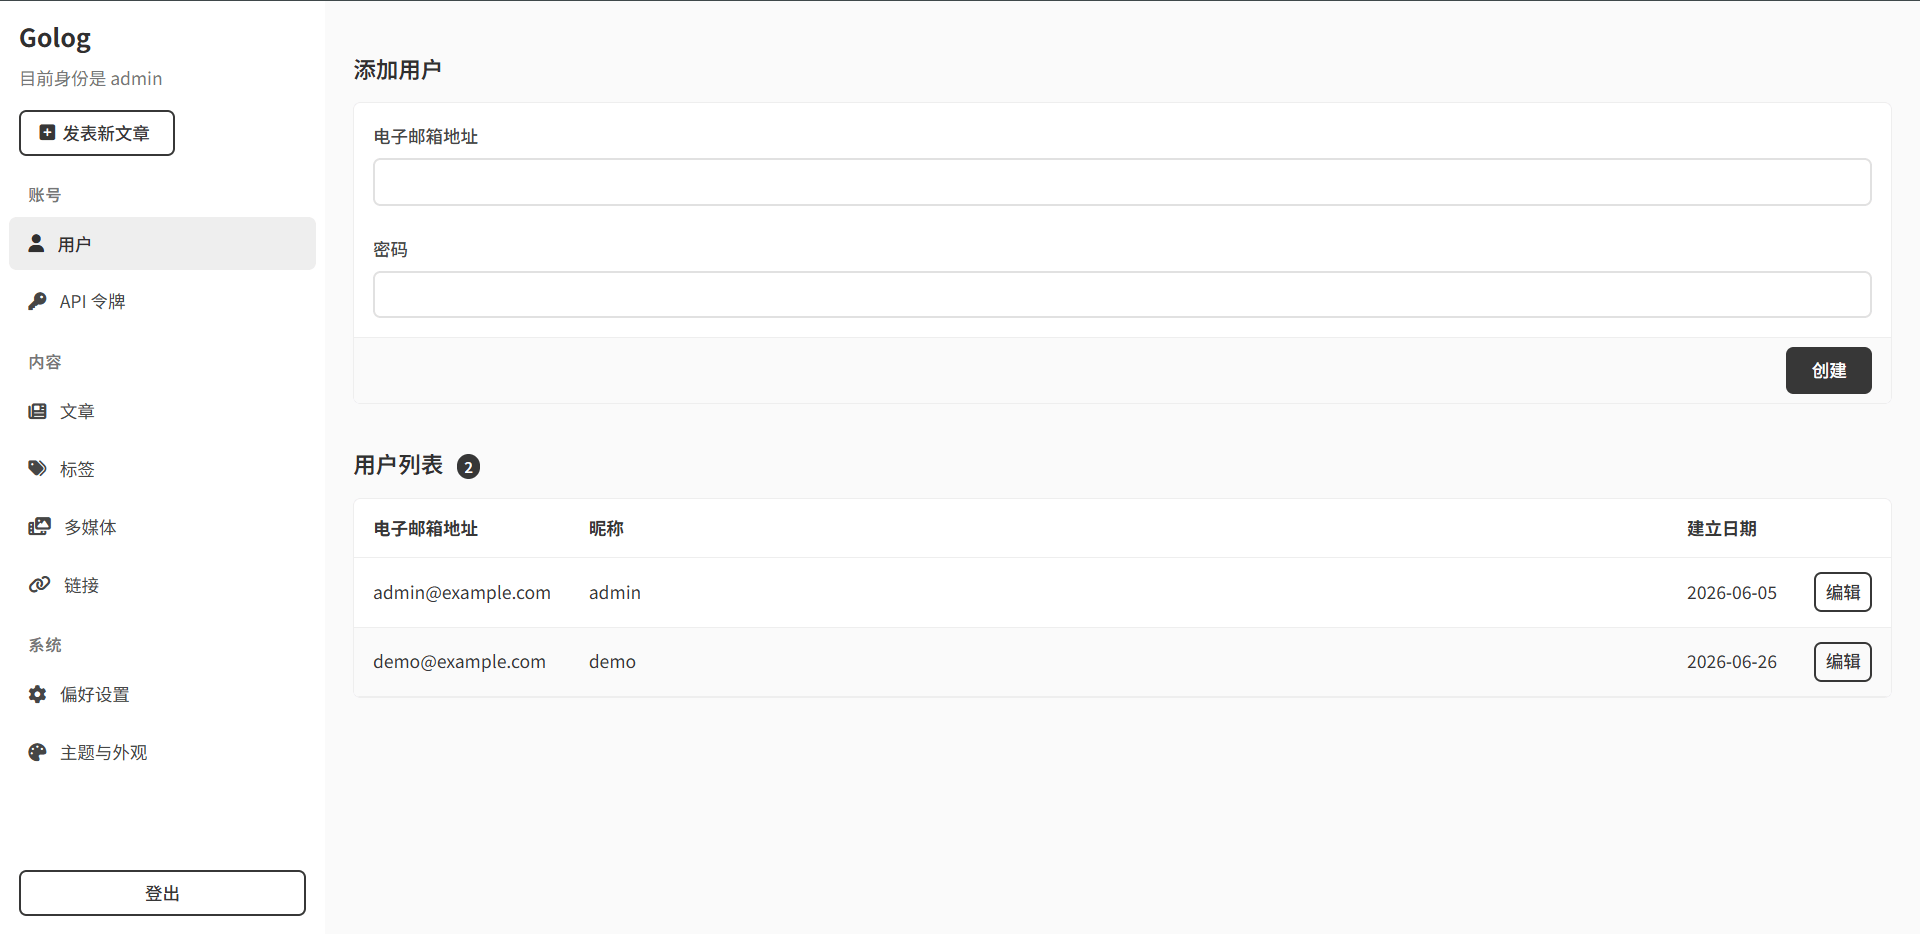Screen dimensions: 1920x934
Task: Go to 主题与外观 settings
Action: point(162,752)
